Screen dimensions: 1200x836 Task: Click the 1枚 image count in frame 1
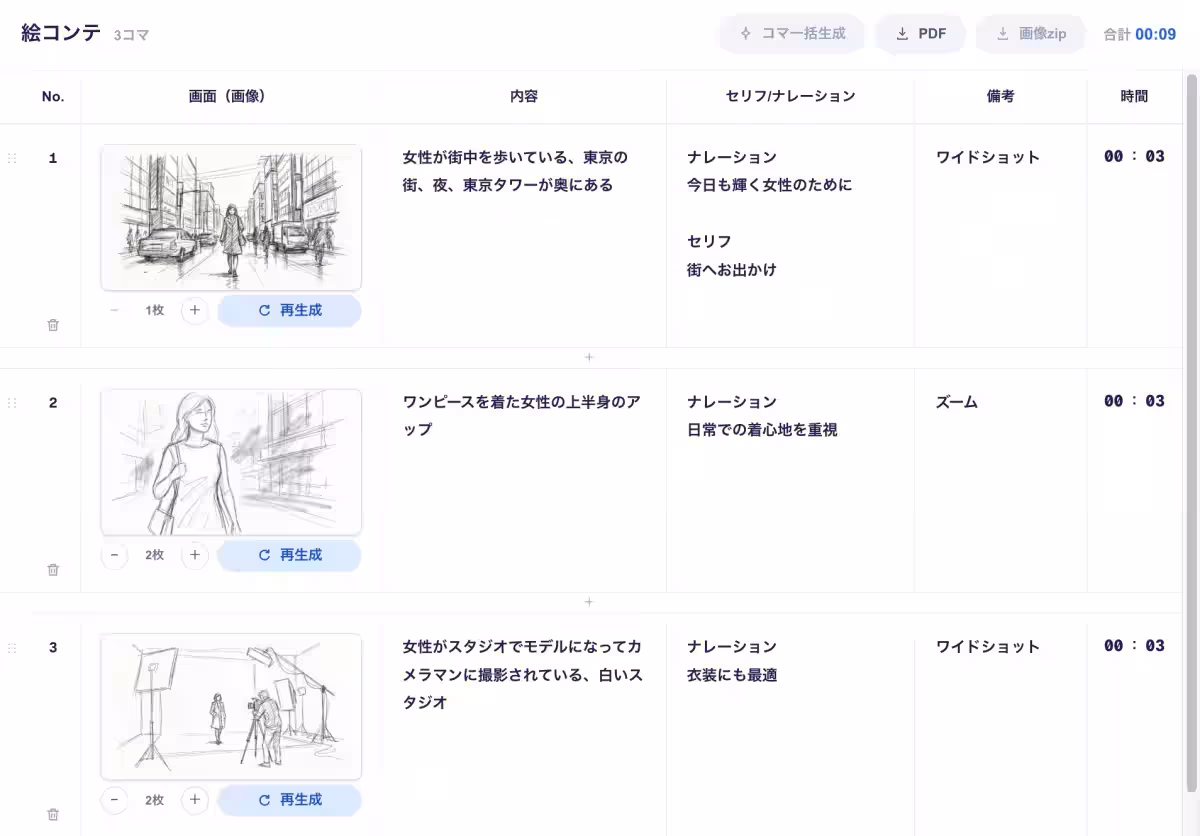point(155,311)
